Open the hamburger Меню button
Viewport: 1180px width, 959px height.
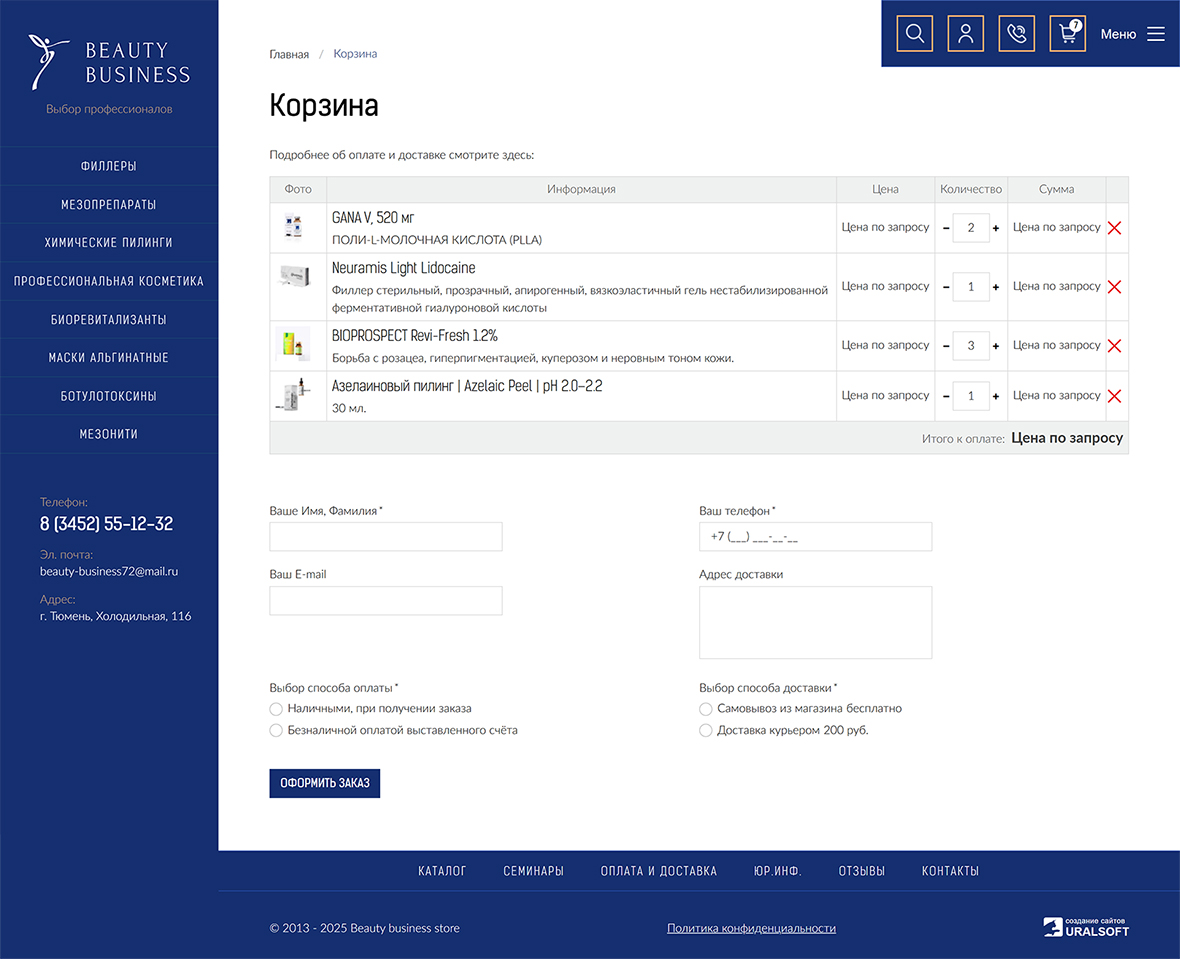(1133, 34)
